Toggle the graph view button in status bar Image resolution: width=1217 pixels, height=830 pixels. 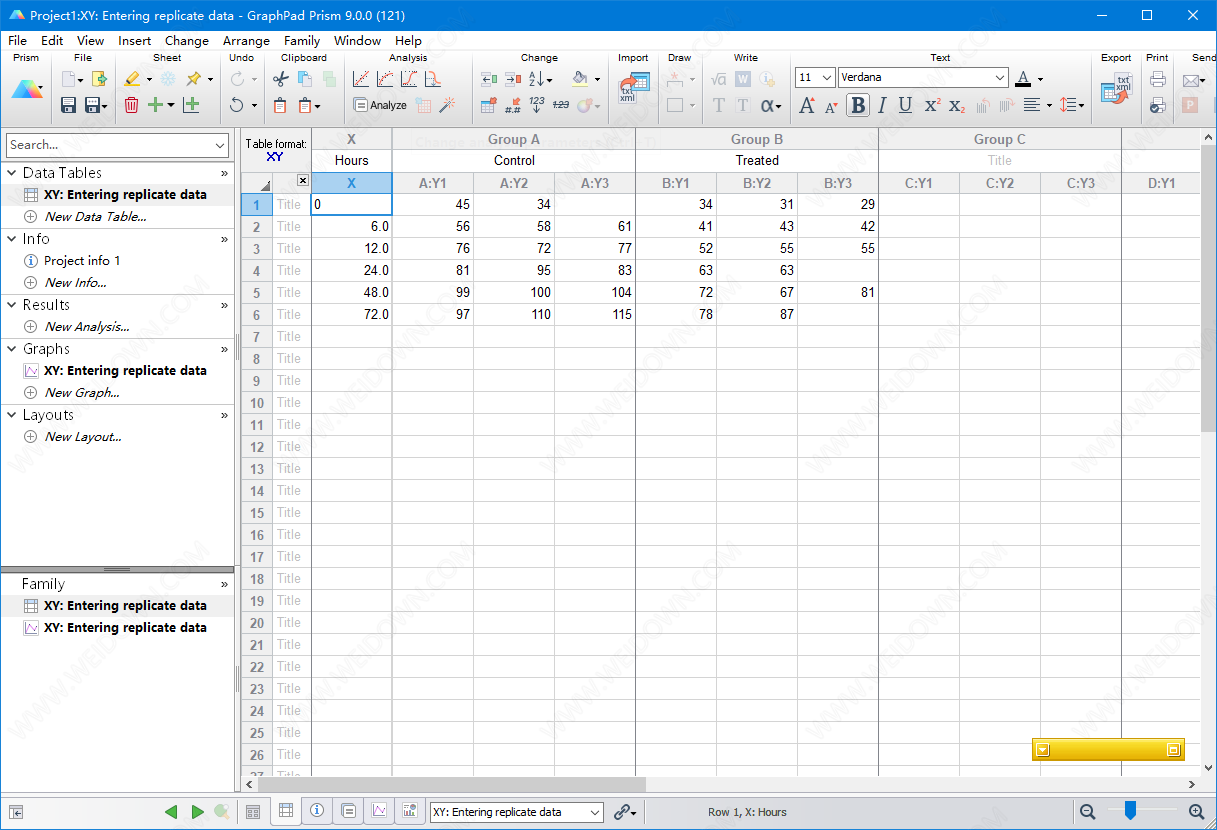379,811
